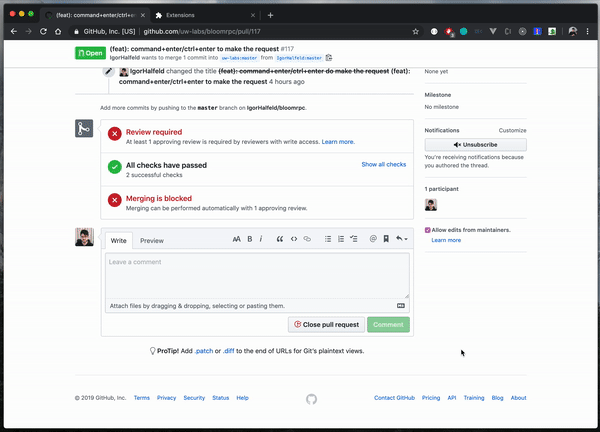Open the Privacy footer link
The height and width of the screenshot is (432, 600).
[x=166, y=398]
